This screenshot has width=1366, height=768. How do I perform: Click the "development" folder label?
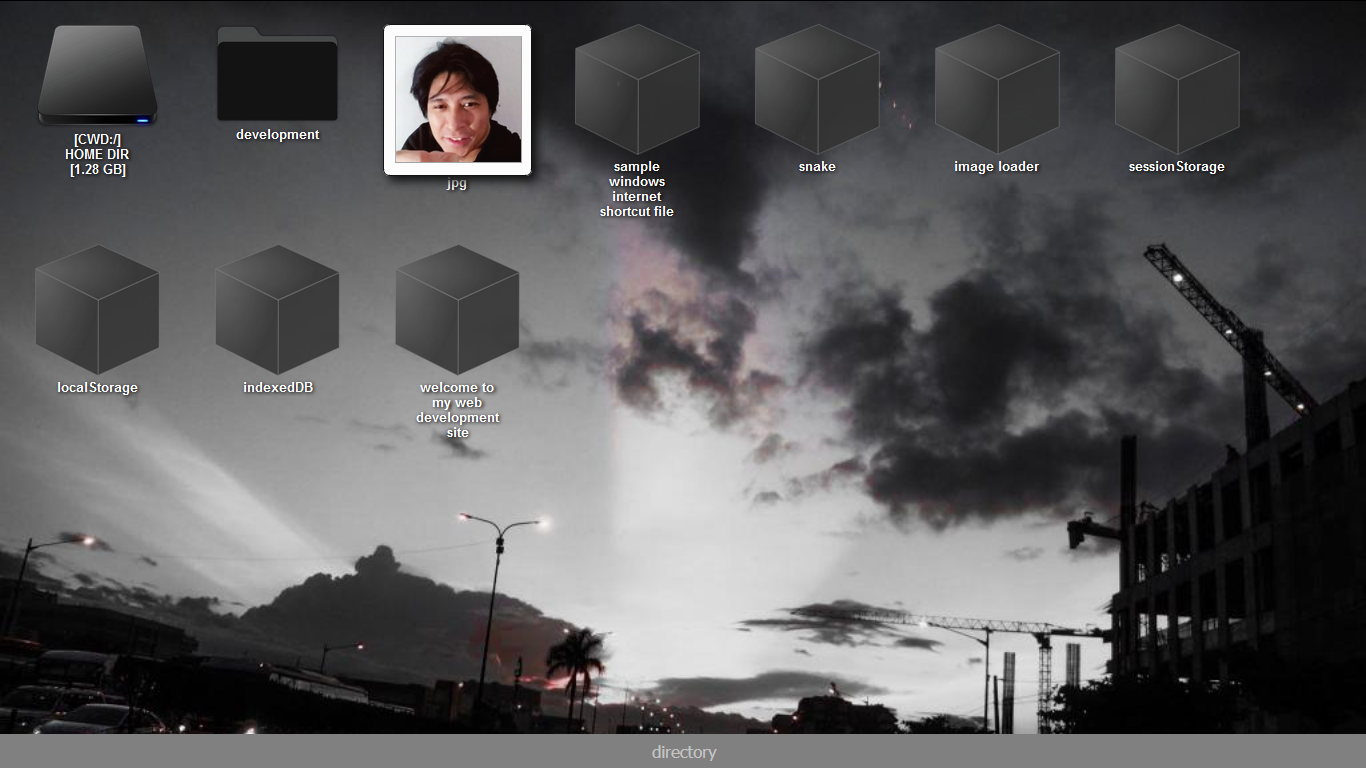278,135
